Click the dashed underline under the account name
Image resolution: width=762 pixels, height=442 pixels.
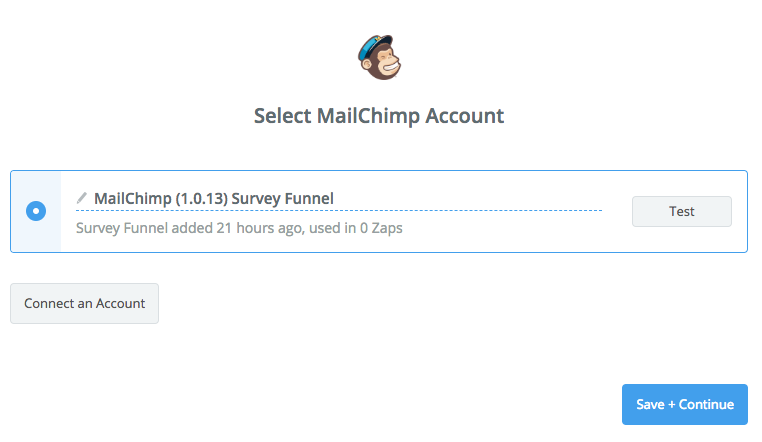click(x=340, y=211)
